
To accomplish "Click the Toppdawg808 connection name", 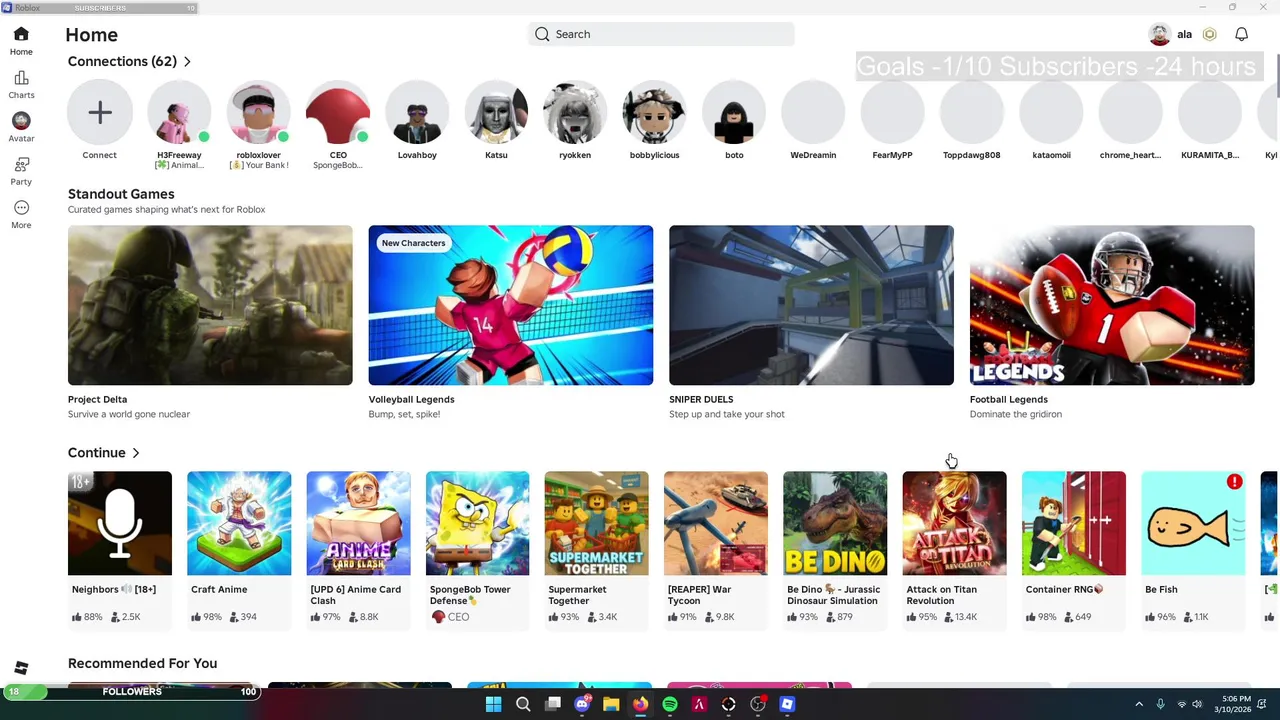I will coord(972,155).
